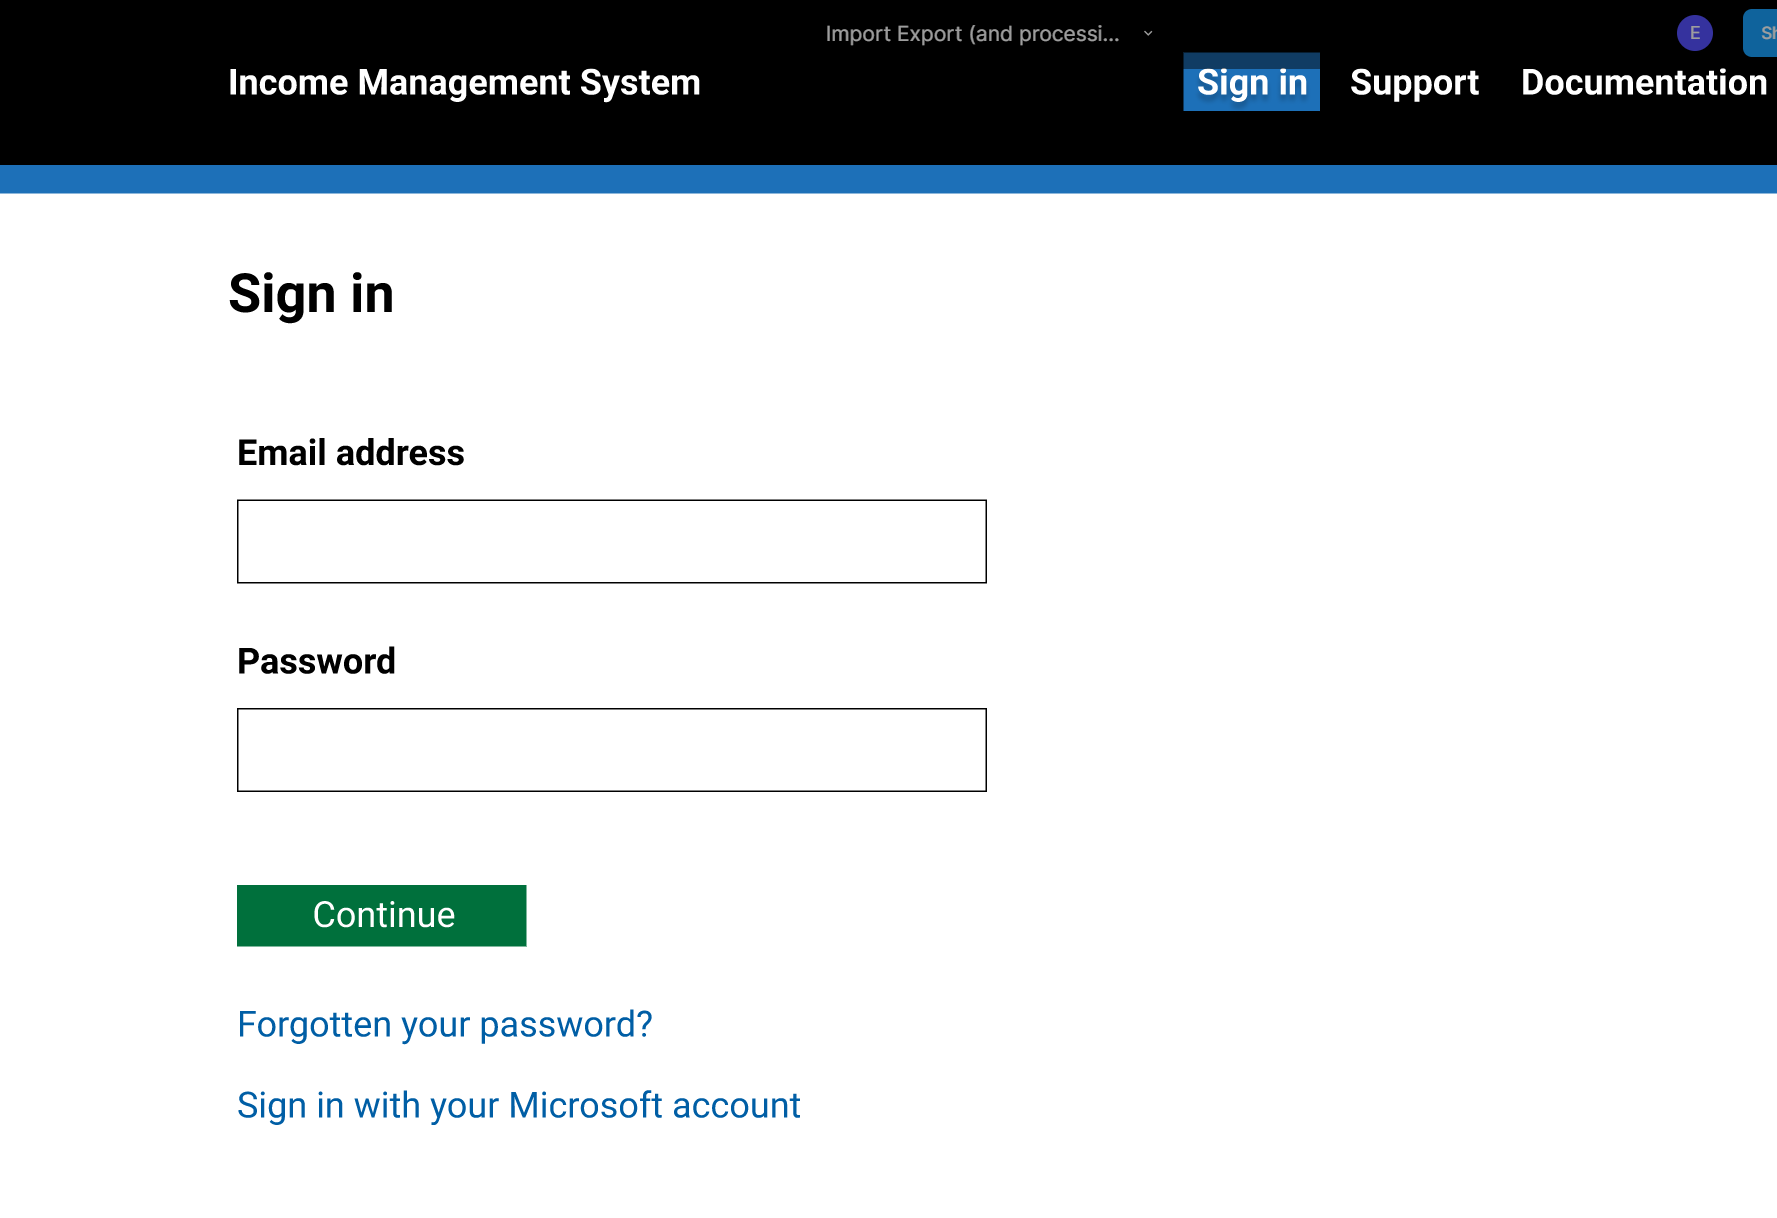Focus the Email address input field

[611, 541]
